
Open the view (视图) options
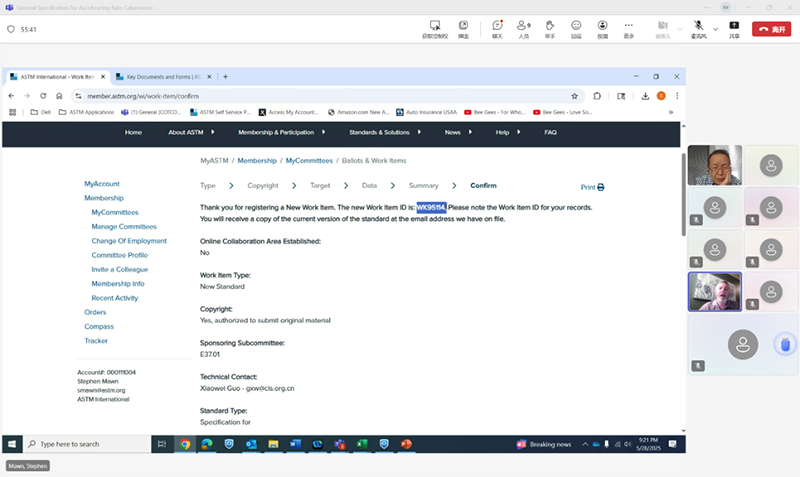click(x=602, y=27)
